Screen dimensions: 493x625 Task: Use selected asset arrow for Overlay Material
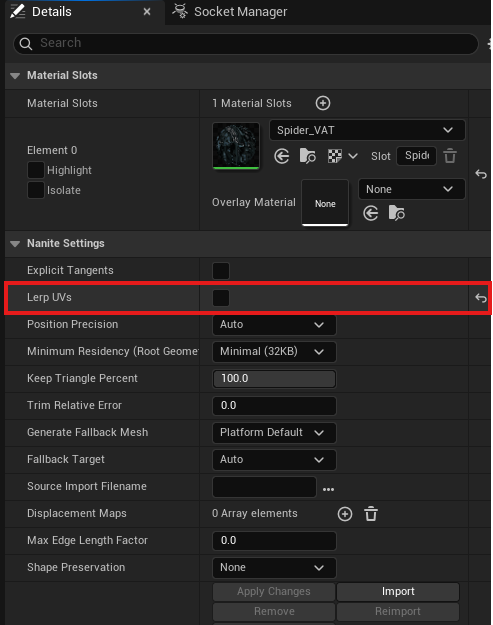371,213
